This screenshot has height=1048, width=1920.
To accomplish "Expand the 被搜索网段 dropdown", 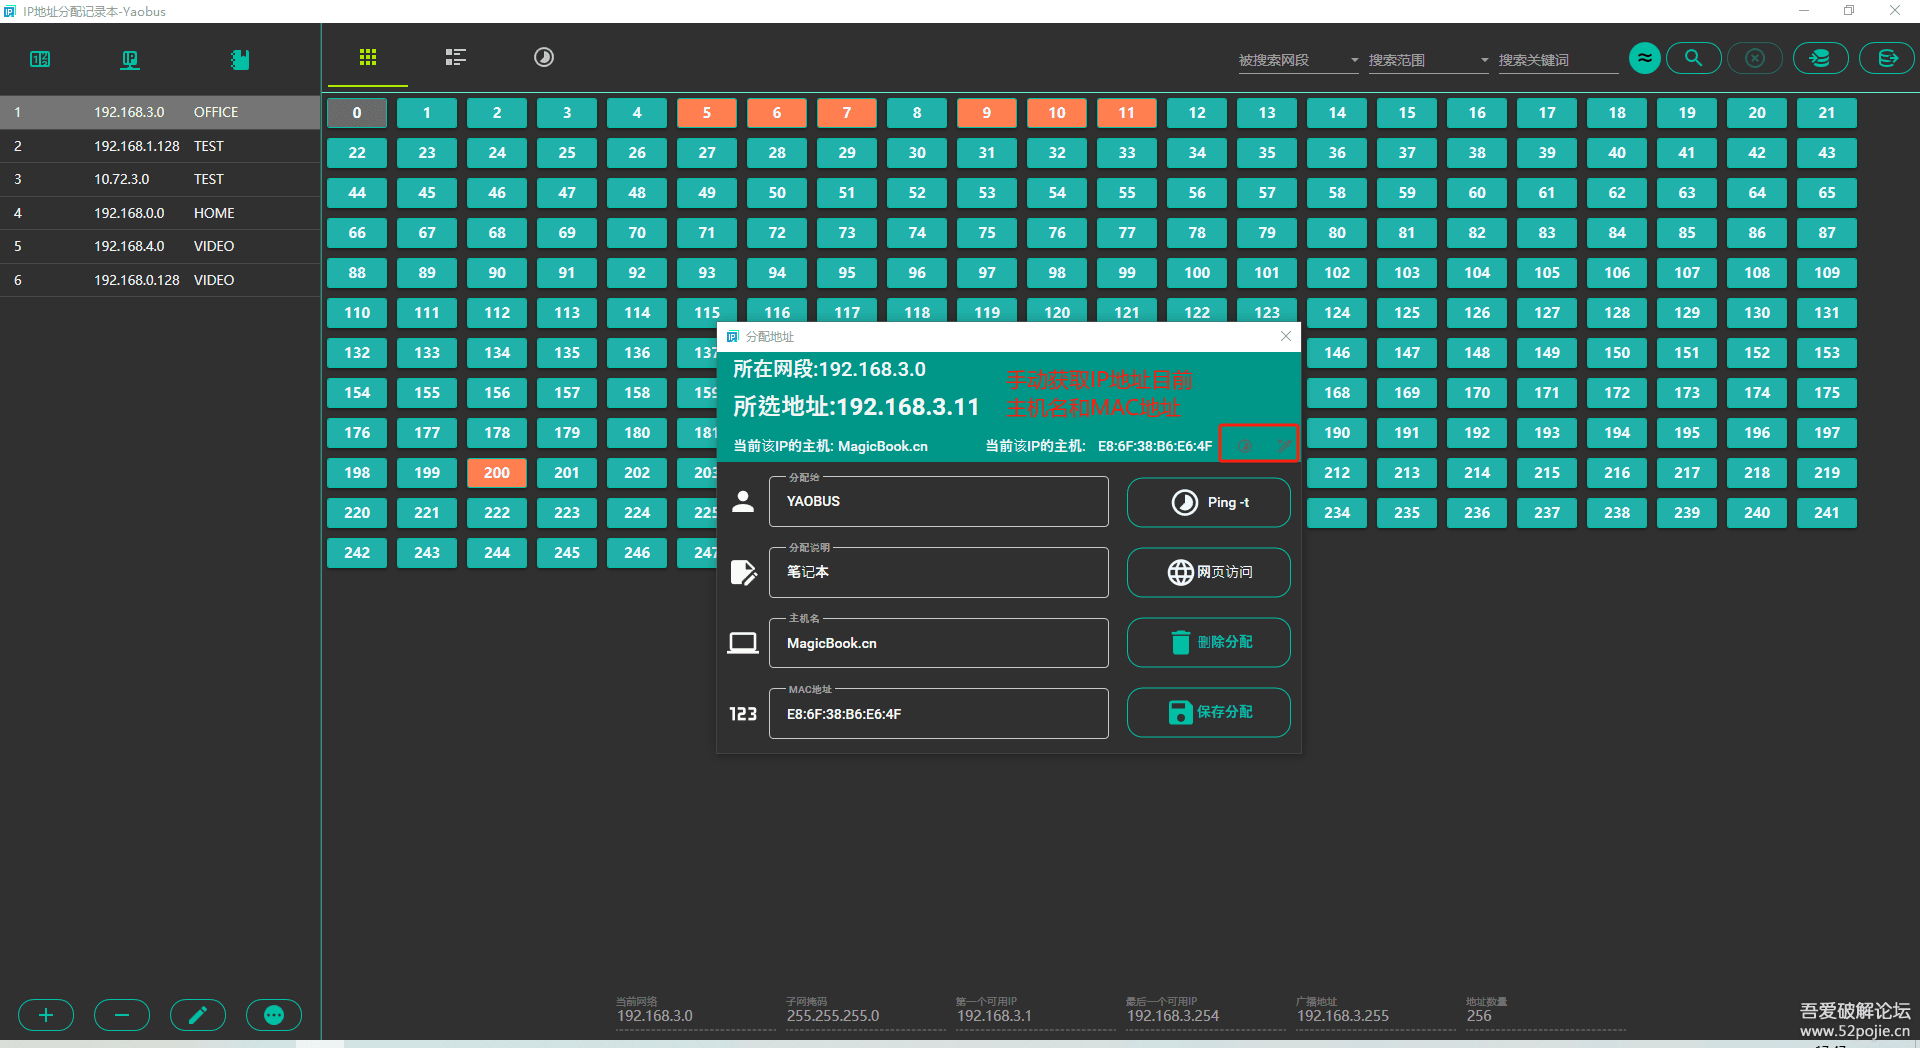I will click(1298, 60).
